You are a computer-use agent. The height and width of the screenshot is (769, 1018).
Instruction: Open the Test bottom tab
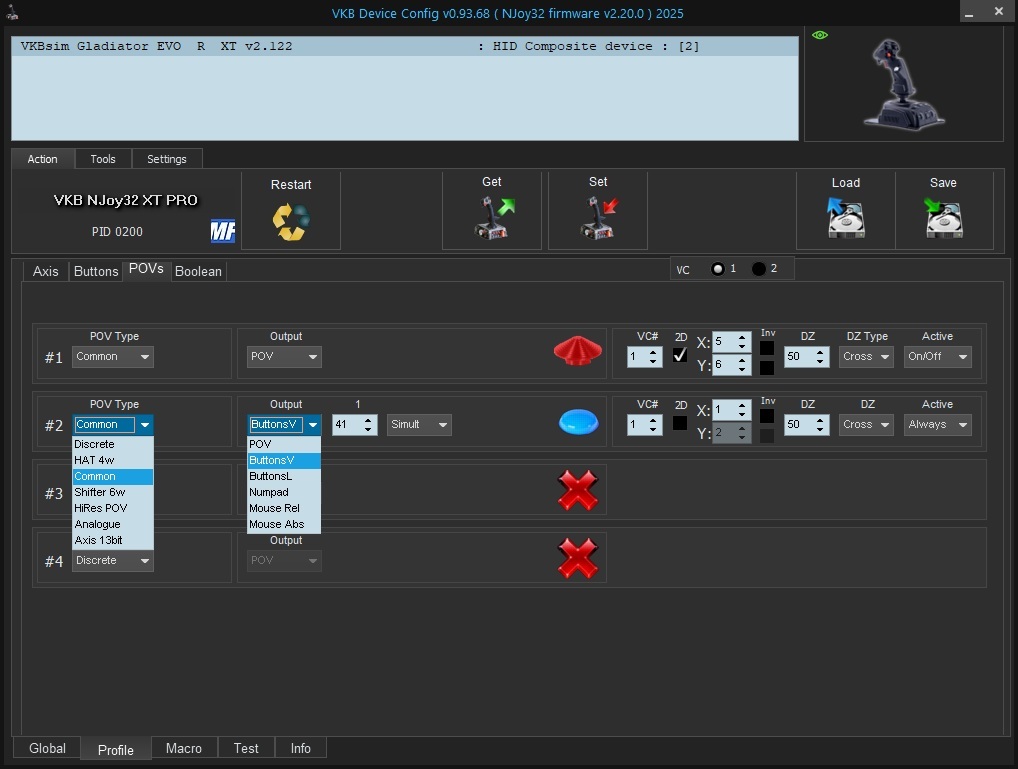tap(246, 748)
